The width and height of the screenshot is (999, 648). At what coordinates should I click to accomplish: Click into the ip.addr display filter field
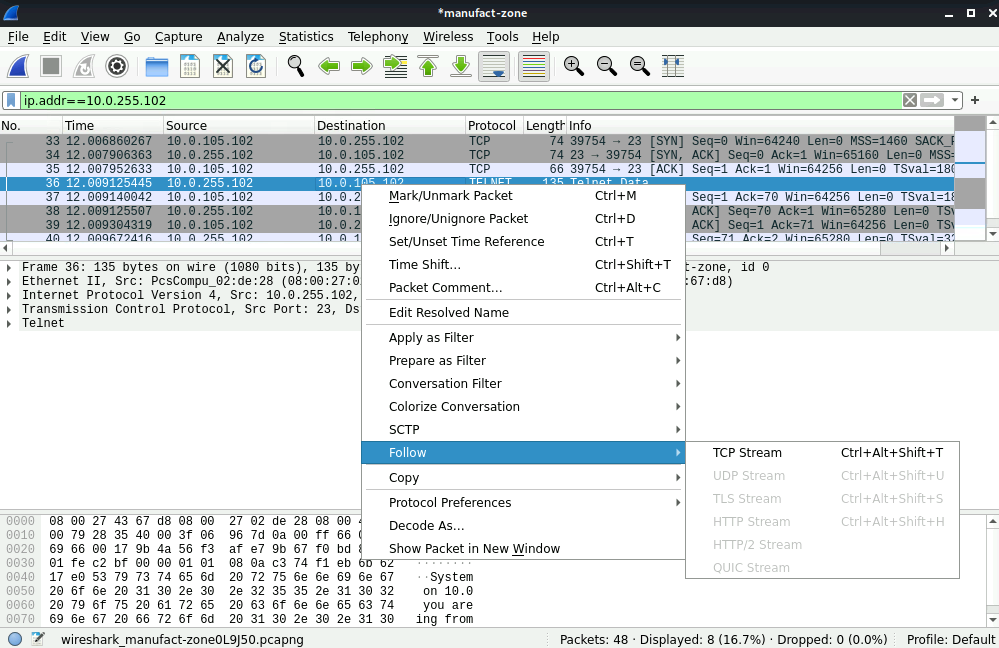click(x=460, y=101)
